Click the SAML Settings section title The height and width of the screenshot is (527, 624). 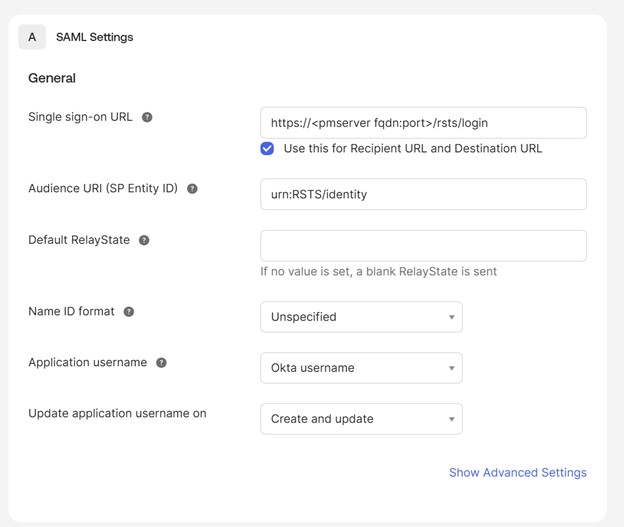tap(94, 37)
